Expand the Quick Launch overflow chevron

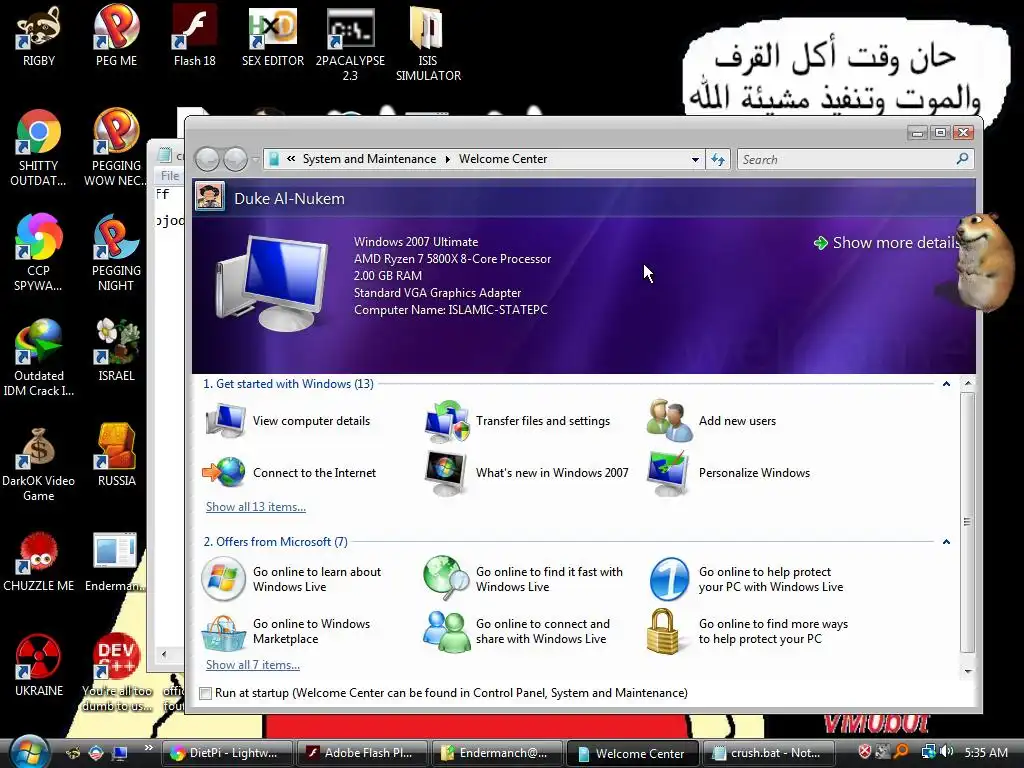pos(149,748)
